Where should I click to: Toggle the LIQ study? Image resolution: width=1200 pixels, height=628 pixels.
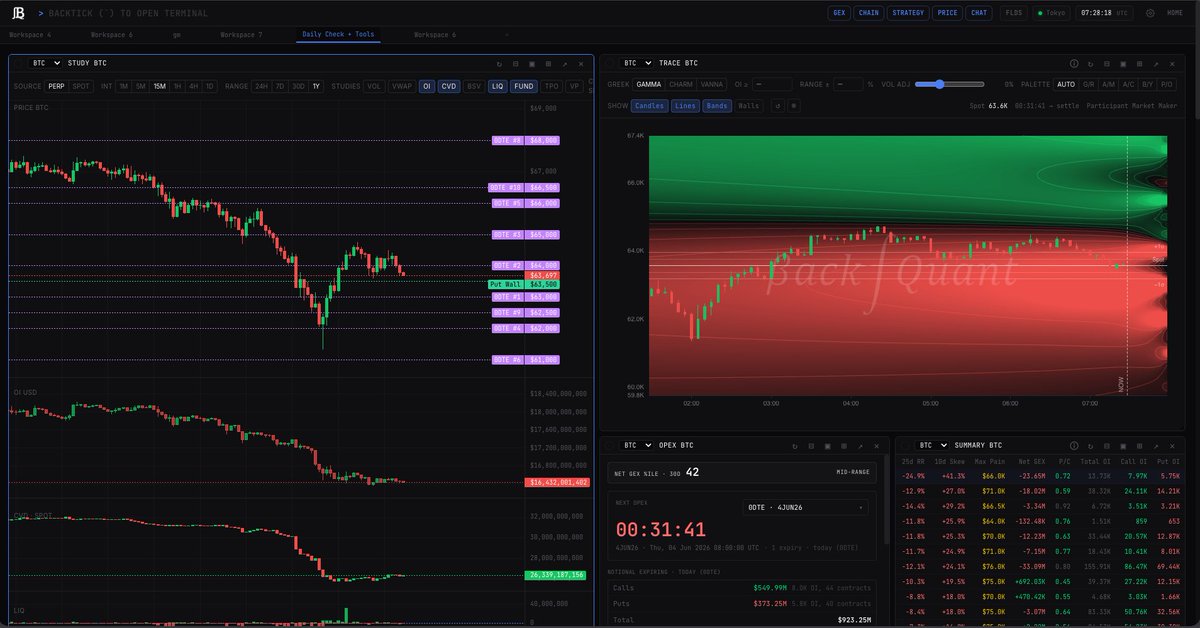pos(497,86)
